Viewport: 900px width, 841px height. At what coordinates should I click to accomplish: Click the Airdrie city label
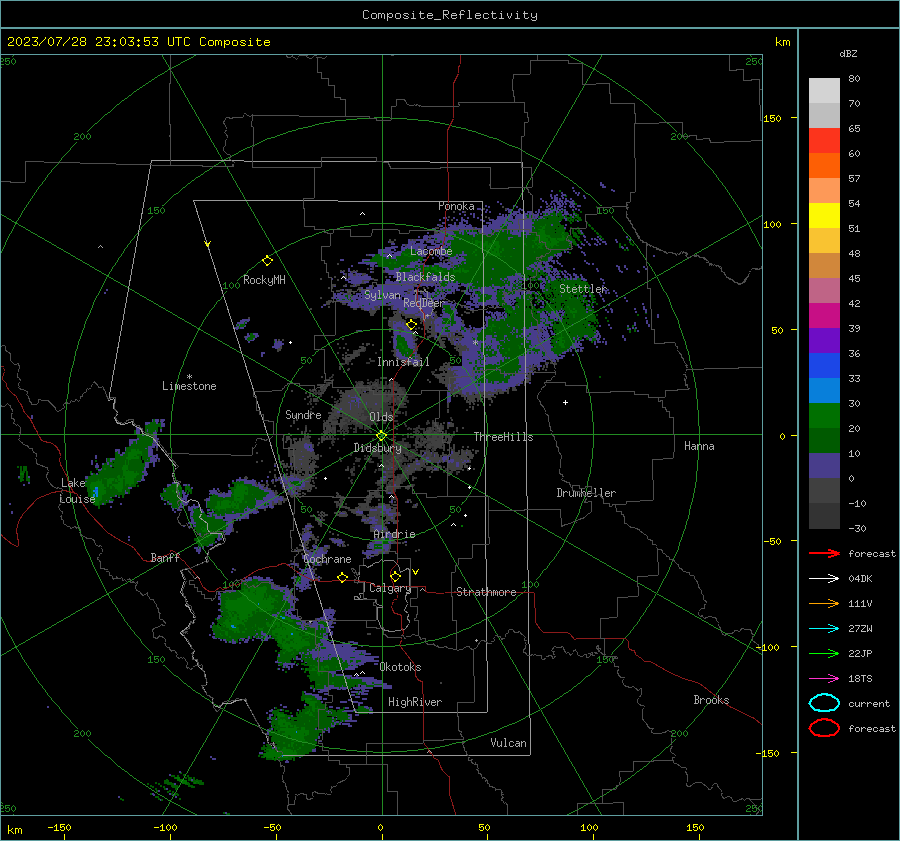[x=394, y=534]
